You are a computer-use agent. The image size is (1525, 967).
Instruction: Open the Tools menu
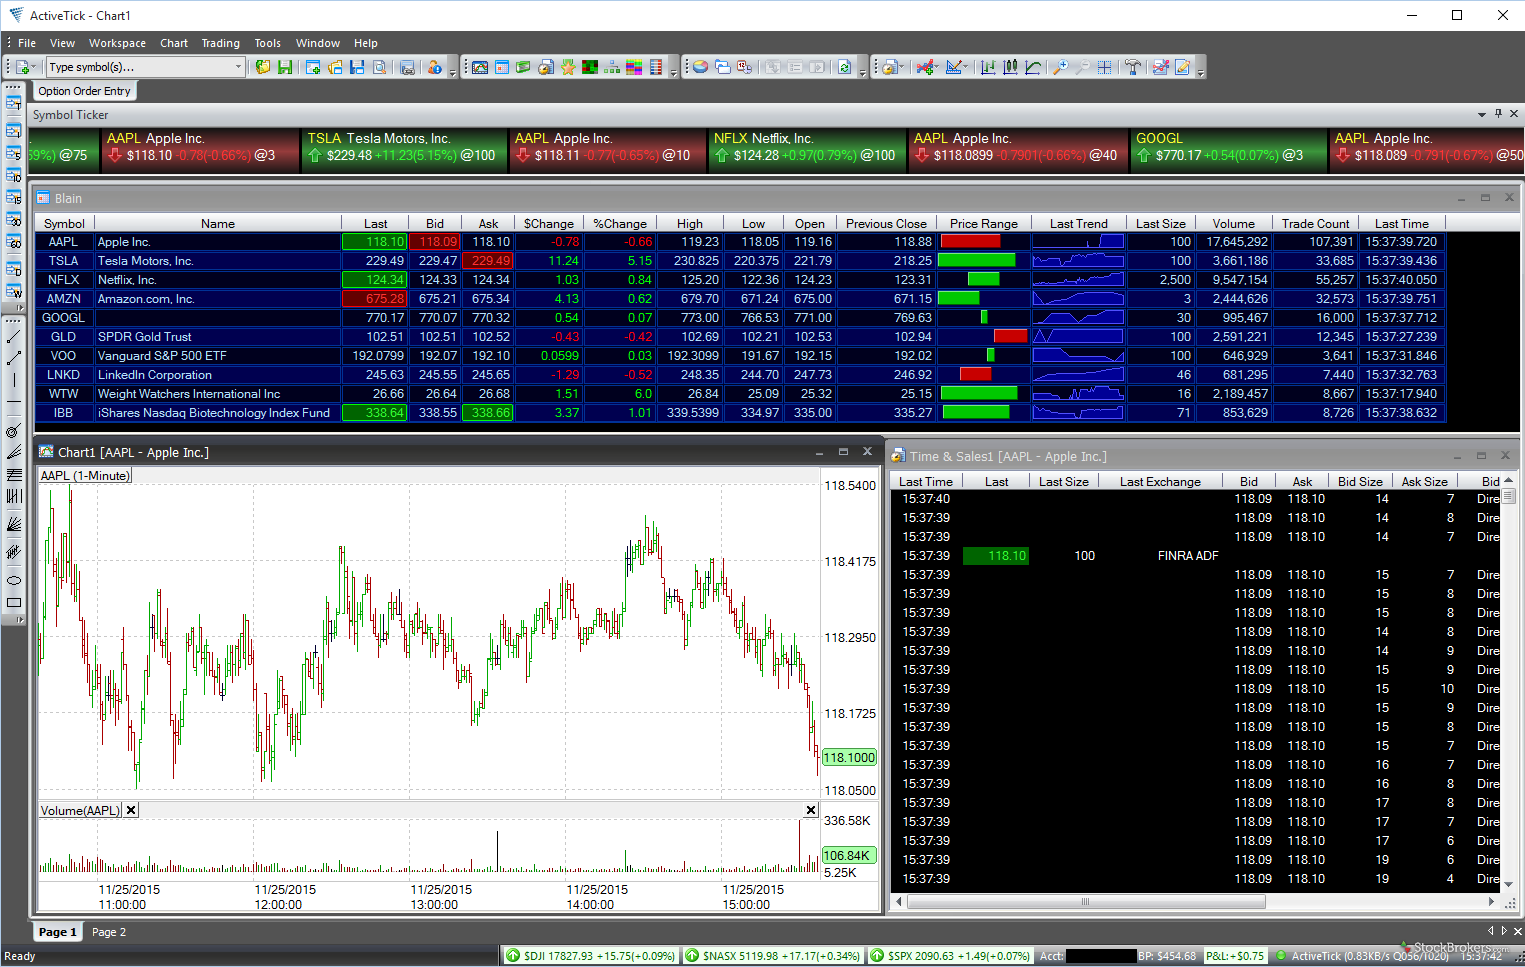(x=267, y=43)
